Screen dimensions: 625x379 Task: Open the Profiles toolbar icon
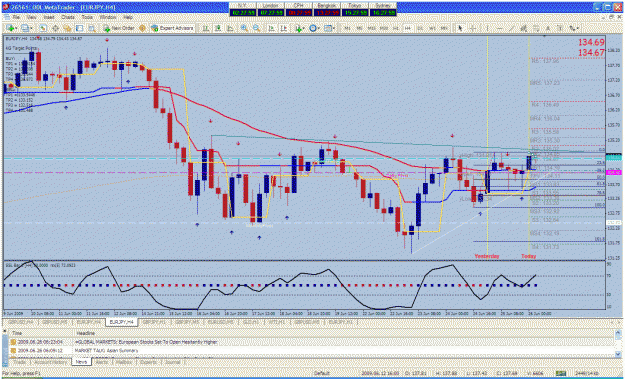click(26, 28)
